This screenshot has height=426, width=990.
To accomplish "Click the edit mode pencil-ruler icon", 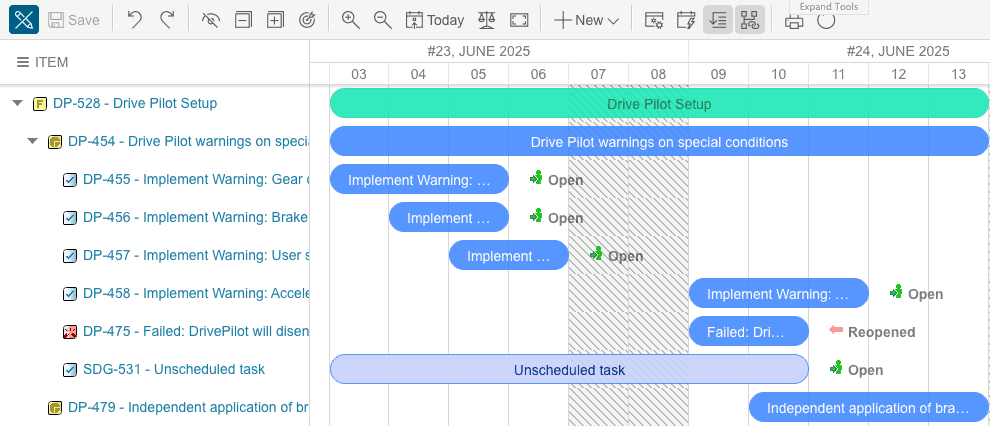I will [24, 20].
